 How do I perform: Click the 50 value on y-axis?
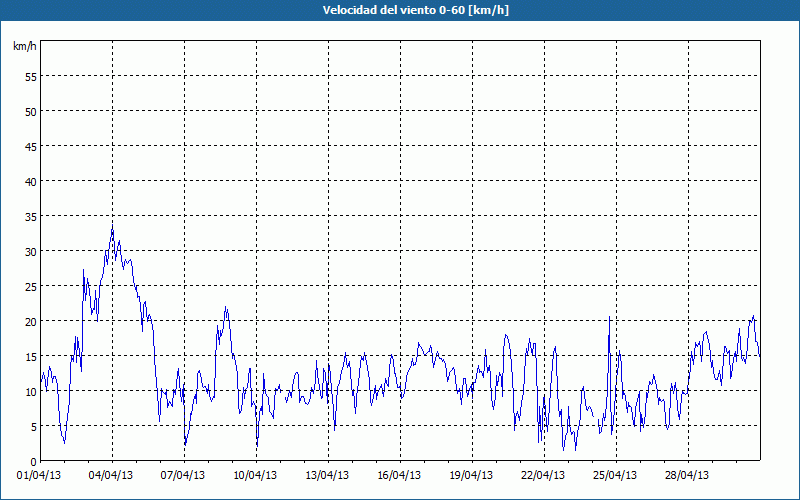[31, 111]
